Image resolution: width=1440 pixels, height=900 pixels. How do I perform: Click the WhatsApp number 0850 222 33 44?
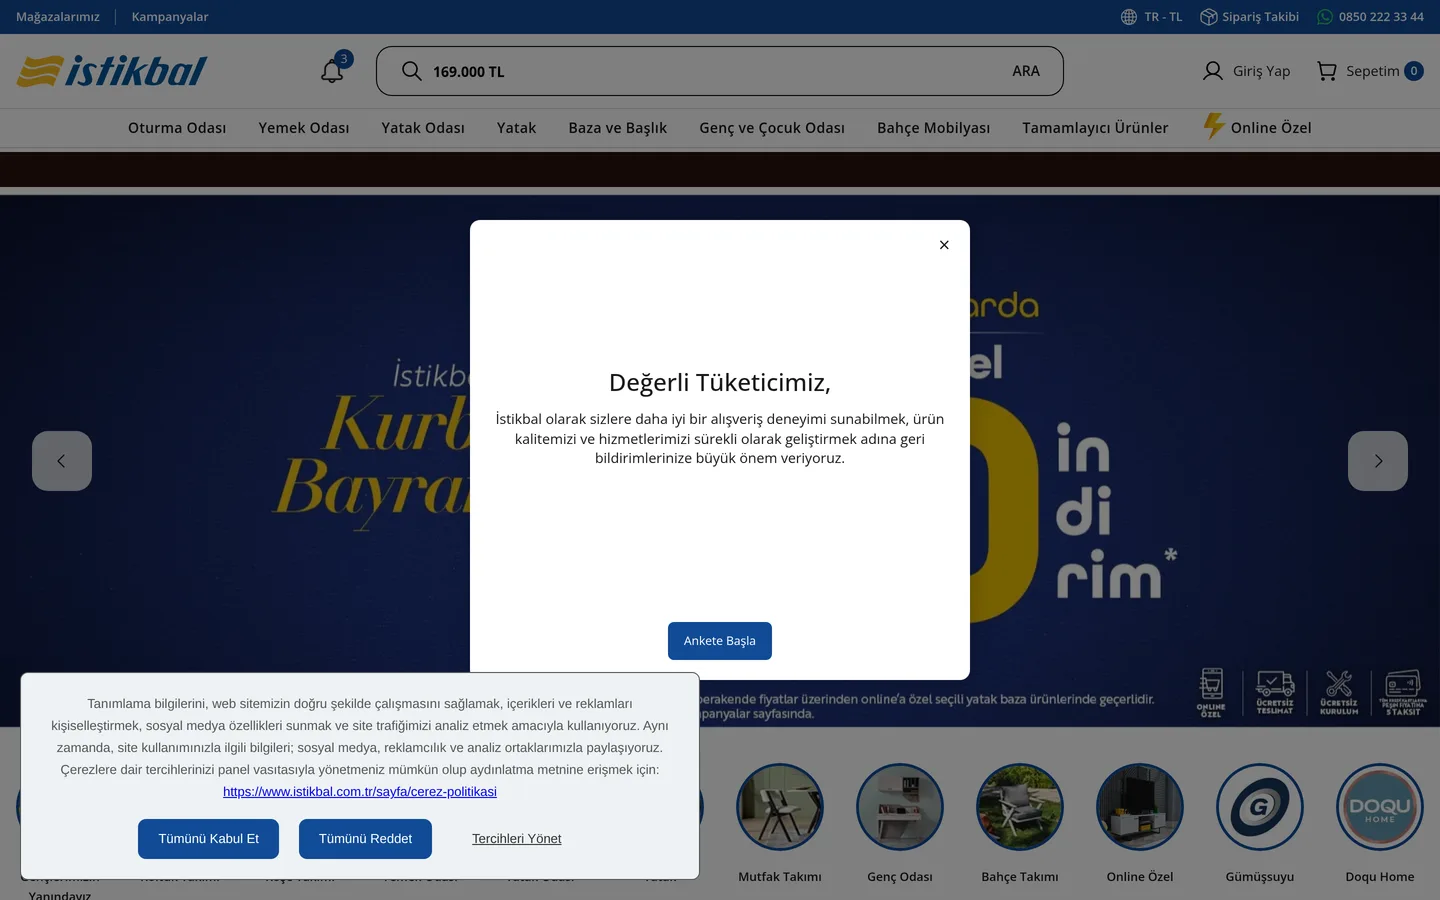pos(1370,17)
